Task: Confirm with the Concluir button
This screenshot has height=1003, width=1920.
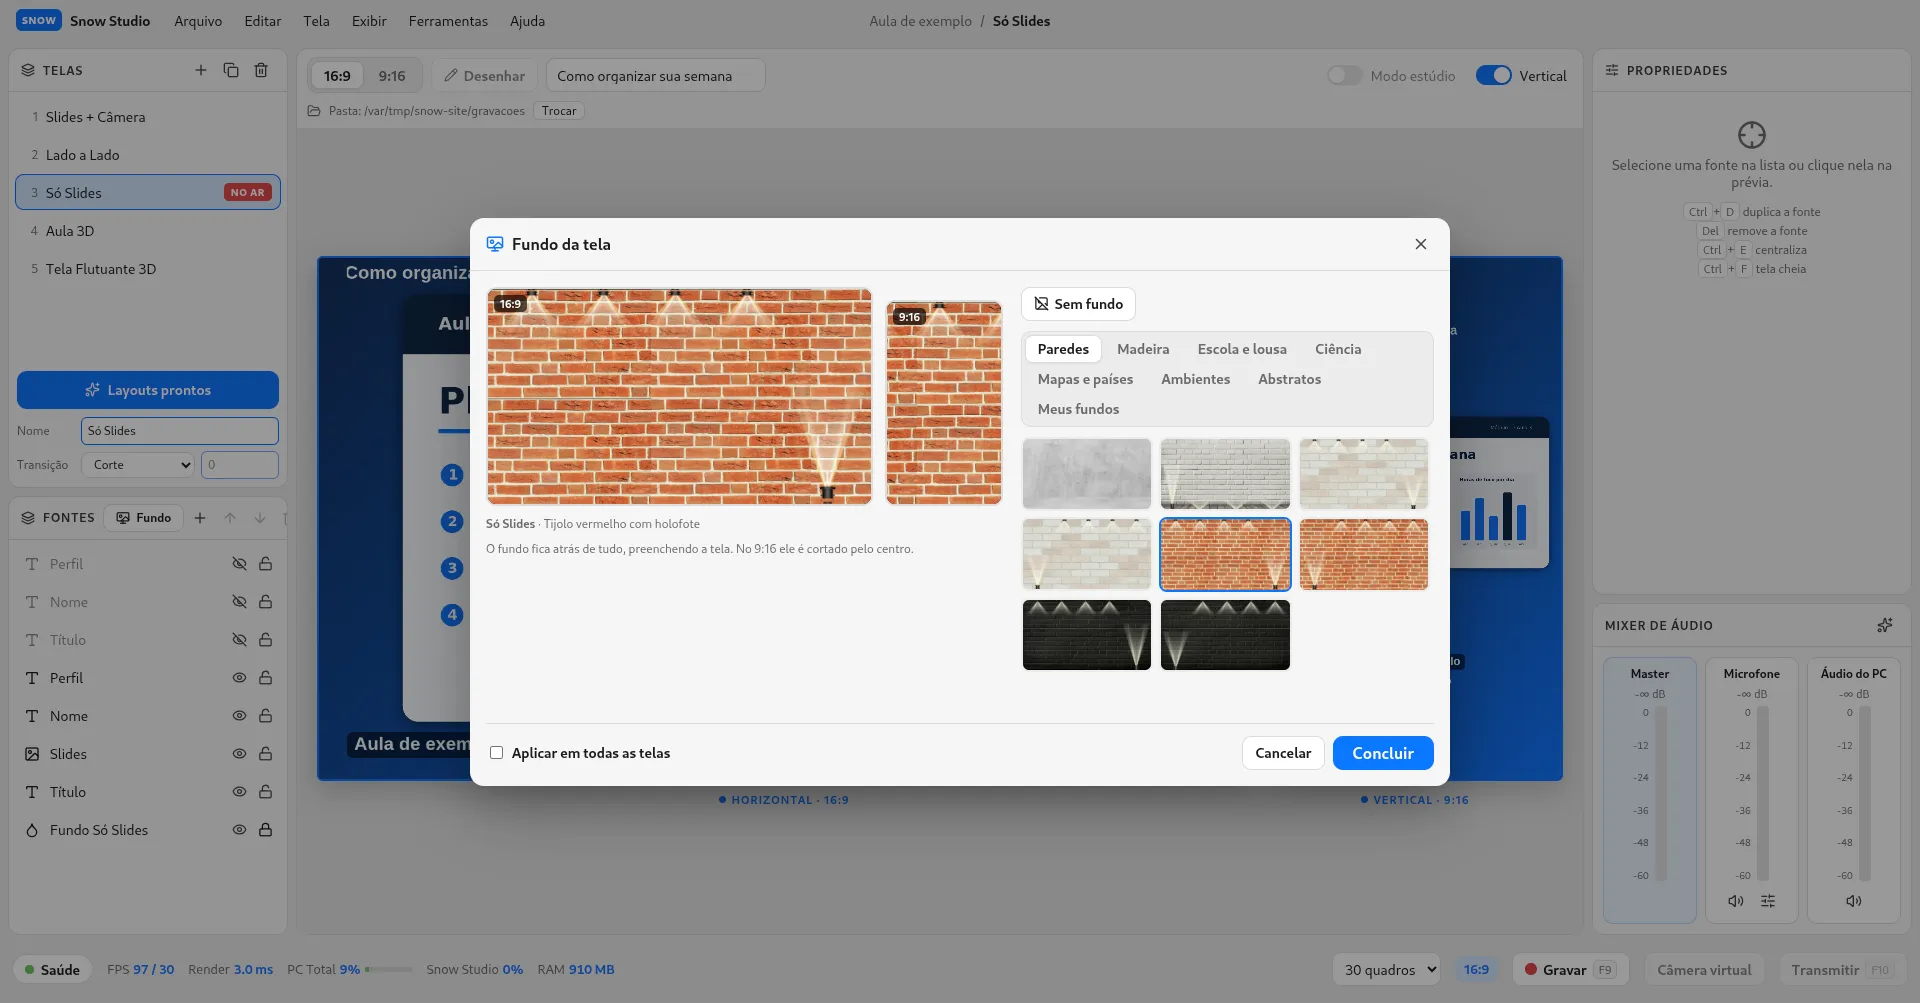Action: tap(1383, 753)
